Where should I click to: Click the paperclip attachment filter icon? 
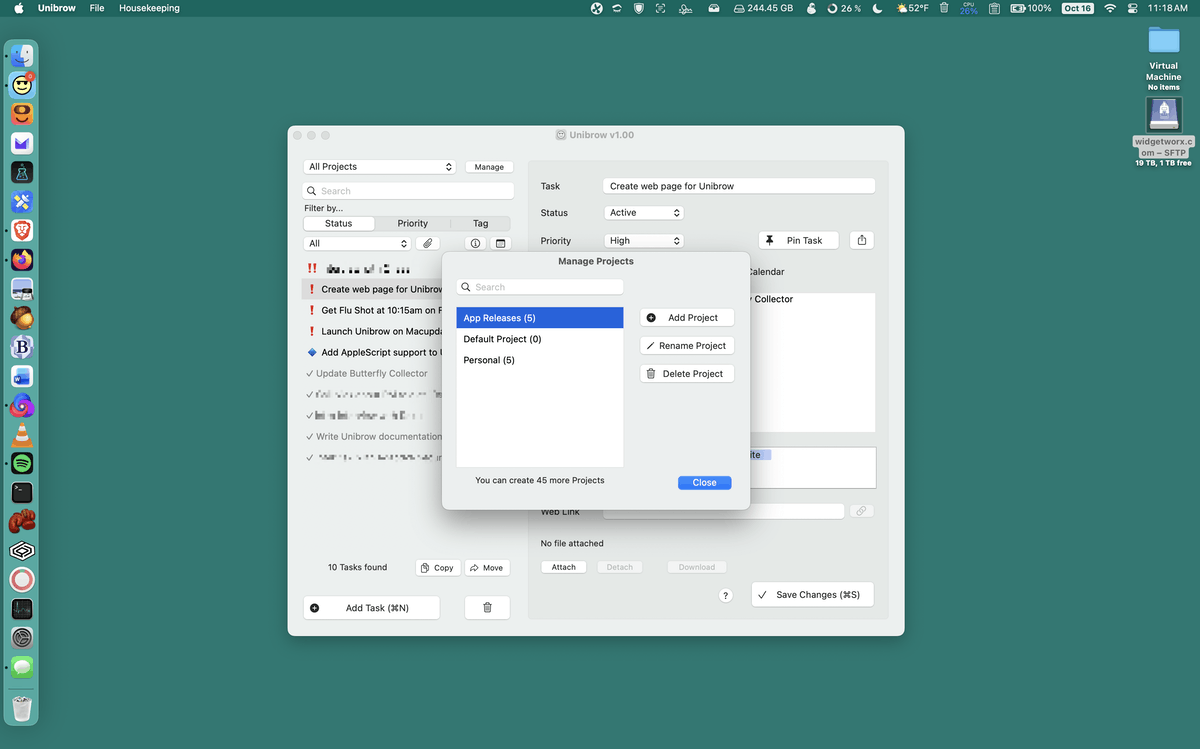point(427,243)
